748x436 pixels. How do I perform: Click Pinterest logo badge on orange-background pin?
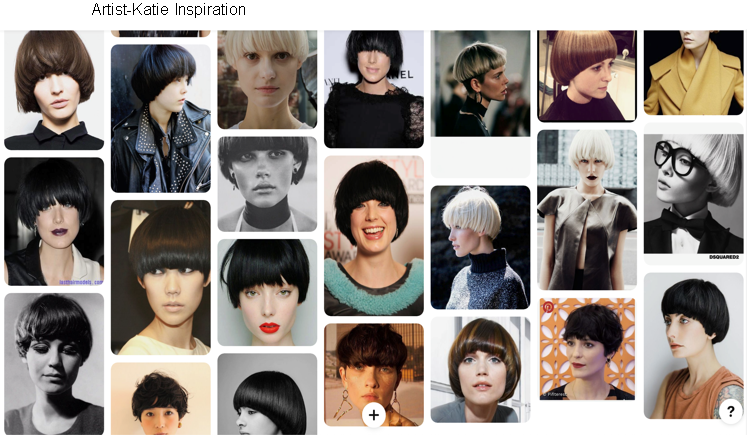coord(547,307)
